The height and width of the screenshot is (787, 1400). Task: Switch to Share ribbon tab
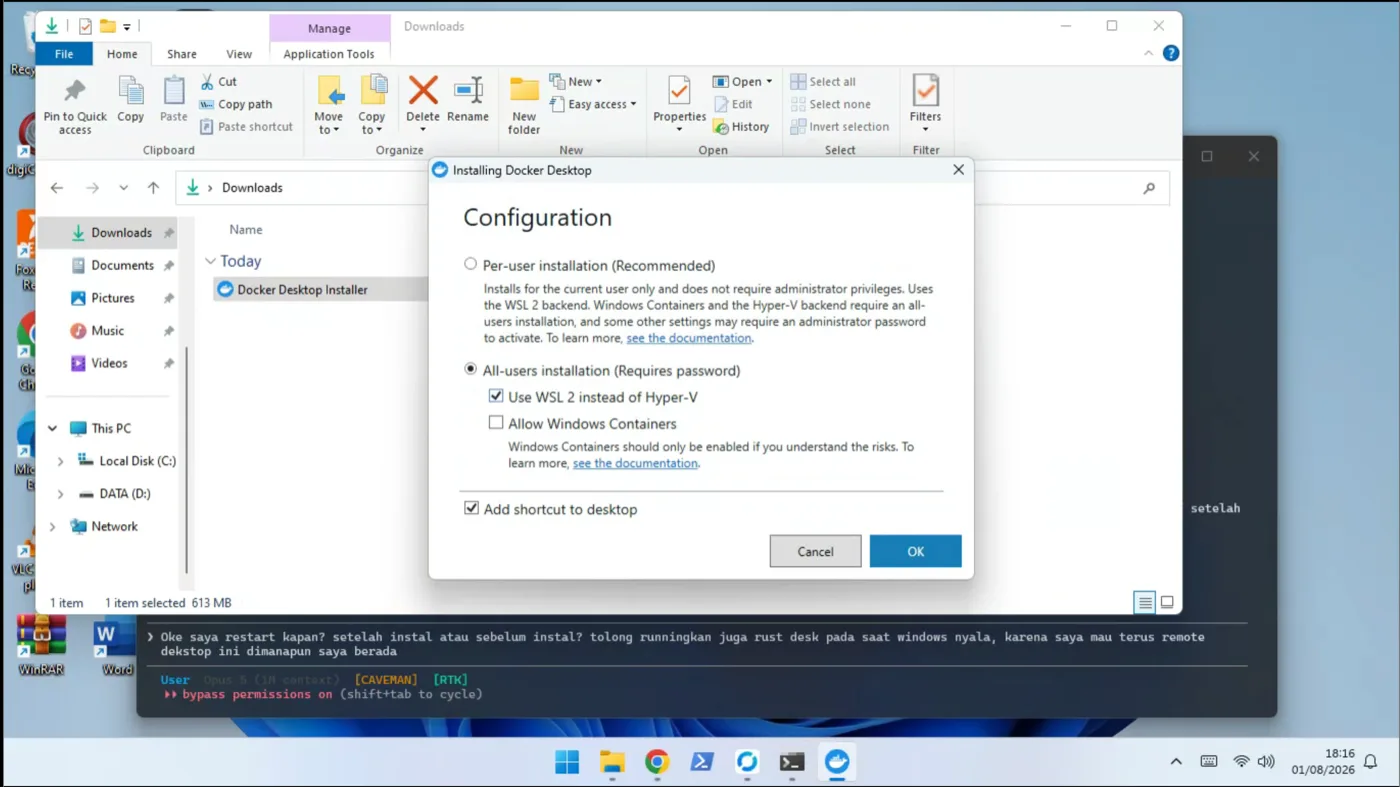click(182, 54)
